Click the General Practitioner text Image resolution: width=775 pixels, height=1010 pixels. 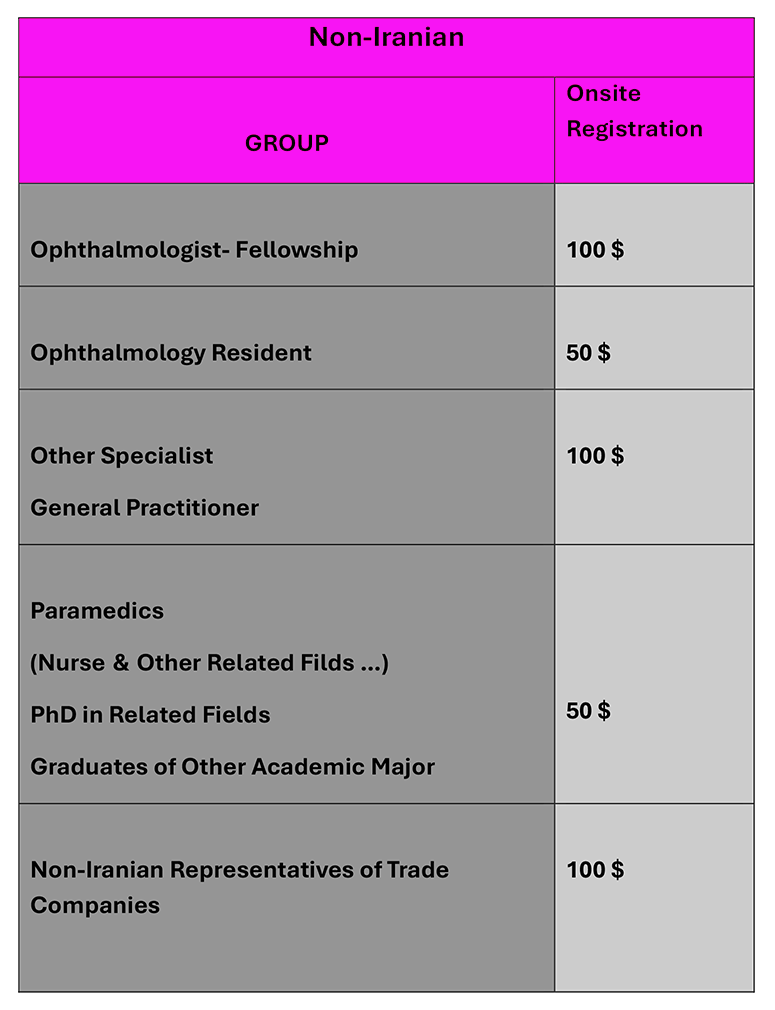coord(144,508)
